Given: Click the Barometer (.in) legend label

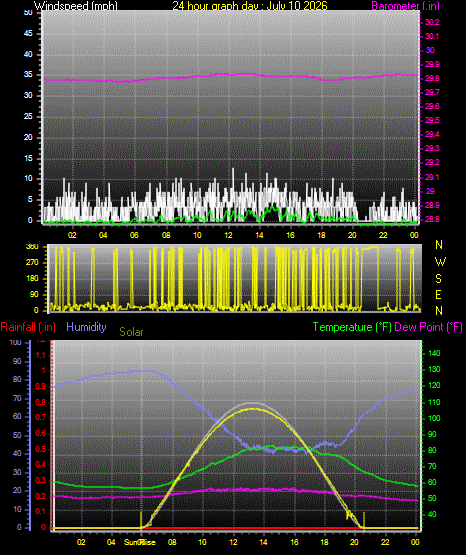Looking at the screenshot, I should click(405, 6).
